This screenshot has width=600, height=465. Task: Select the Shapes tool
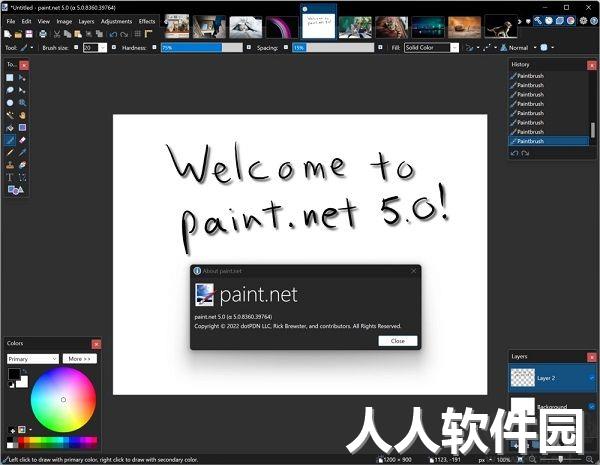point(15,190)
